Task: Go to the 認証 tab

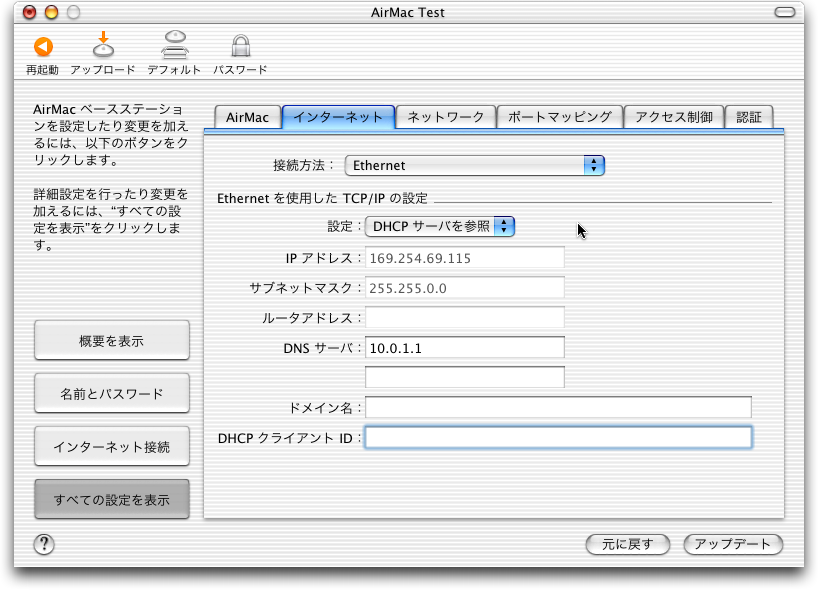Action: [748, 117]
